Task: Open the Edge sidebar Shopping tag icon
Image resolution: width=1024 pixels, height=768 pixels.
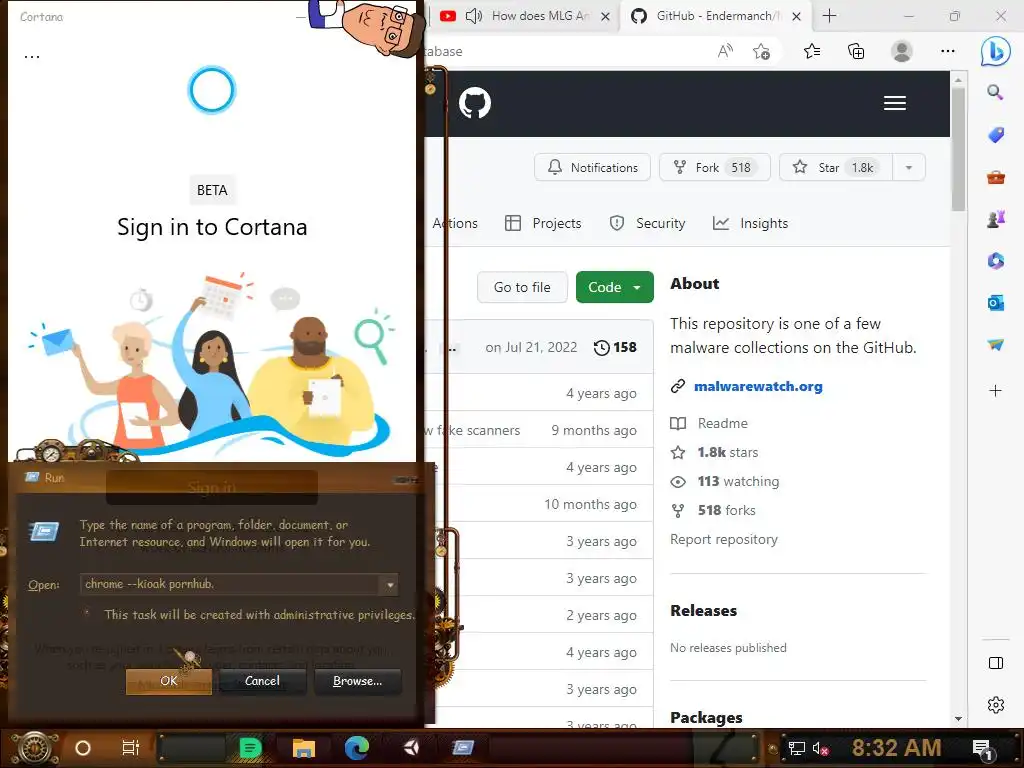Action: pyautogui.click(x=995, y=135)
